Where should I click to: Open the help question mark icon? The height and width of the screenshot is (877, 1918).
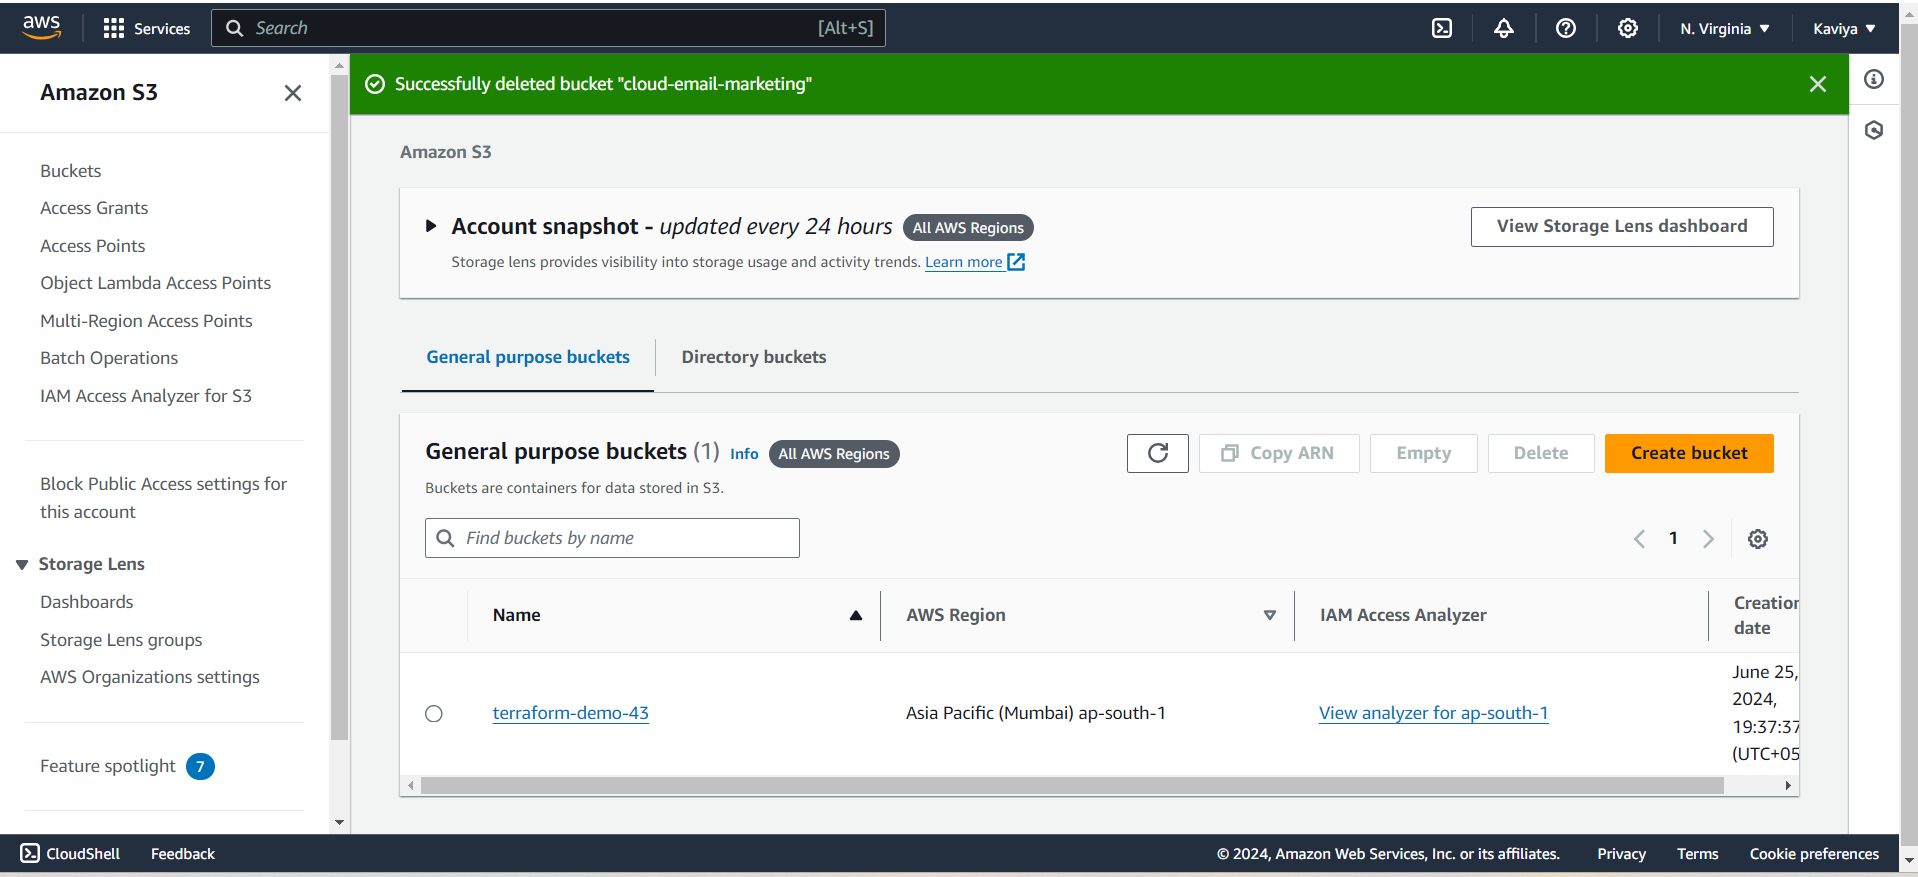tap(1566, 28)
